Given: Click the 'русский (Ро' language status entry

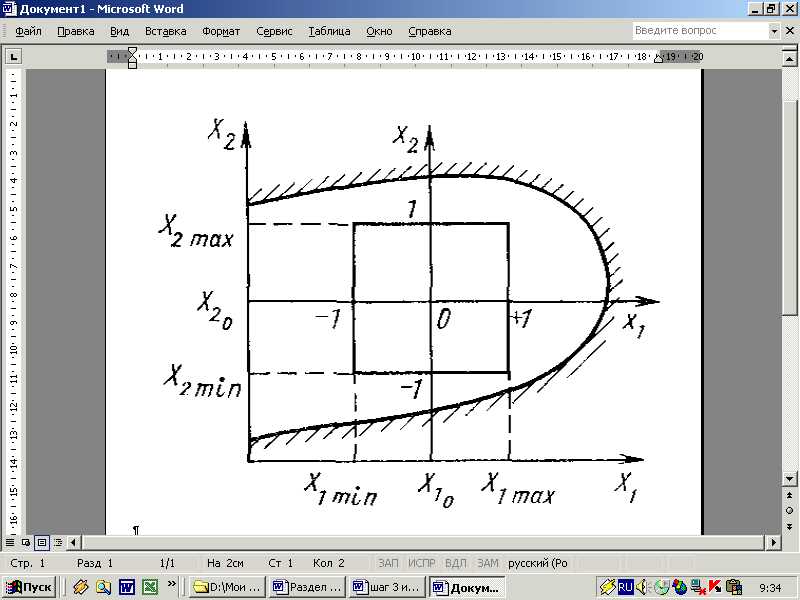Looking at the screenshot, I should pyautogui.click(x=538, y=563).
